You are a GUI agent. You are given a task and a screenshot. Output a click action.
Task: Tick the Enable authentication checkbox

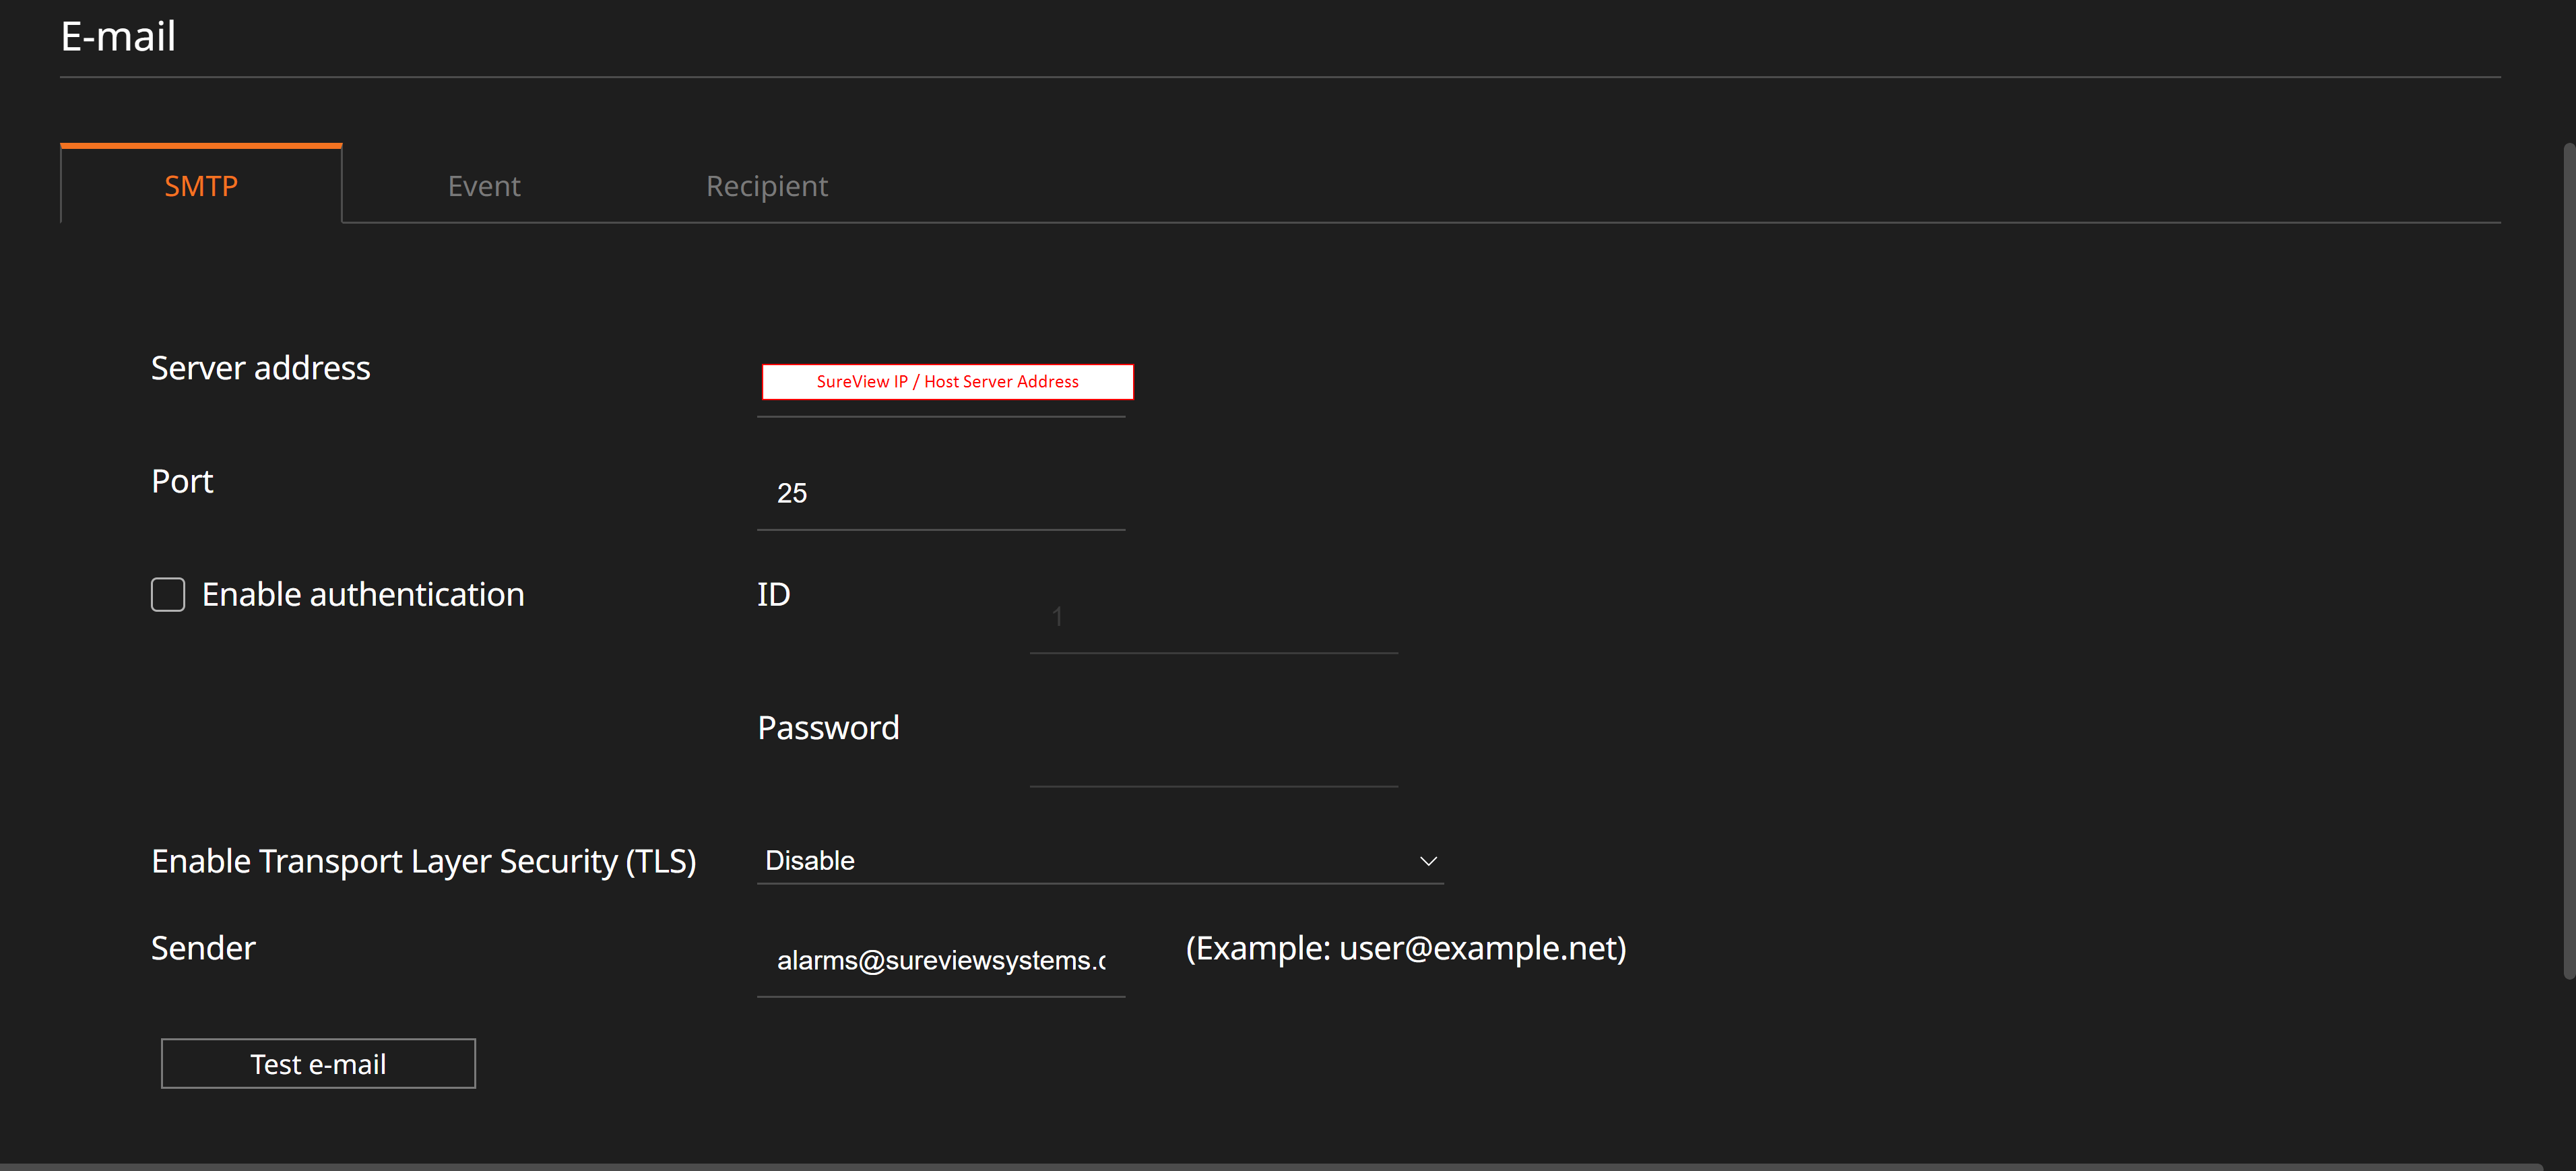coord(168,594)
